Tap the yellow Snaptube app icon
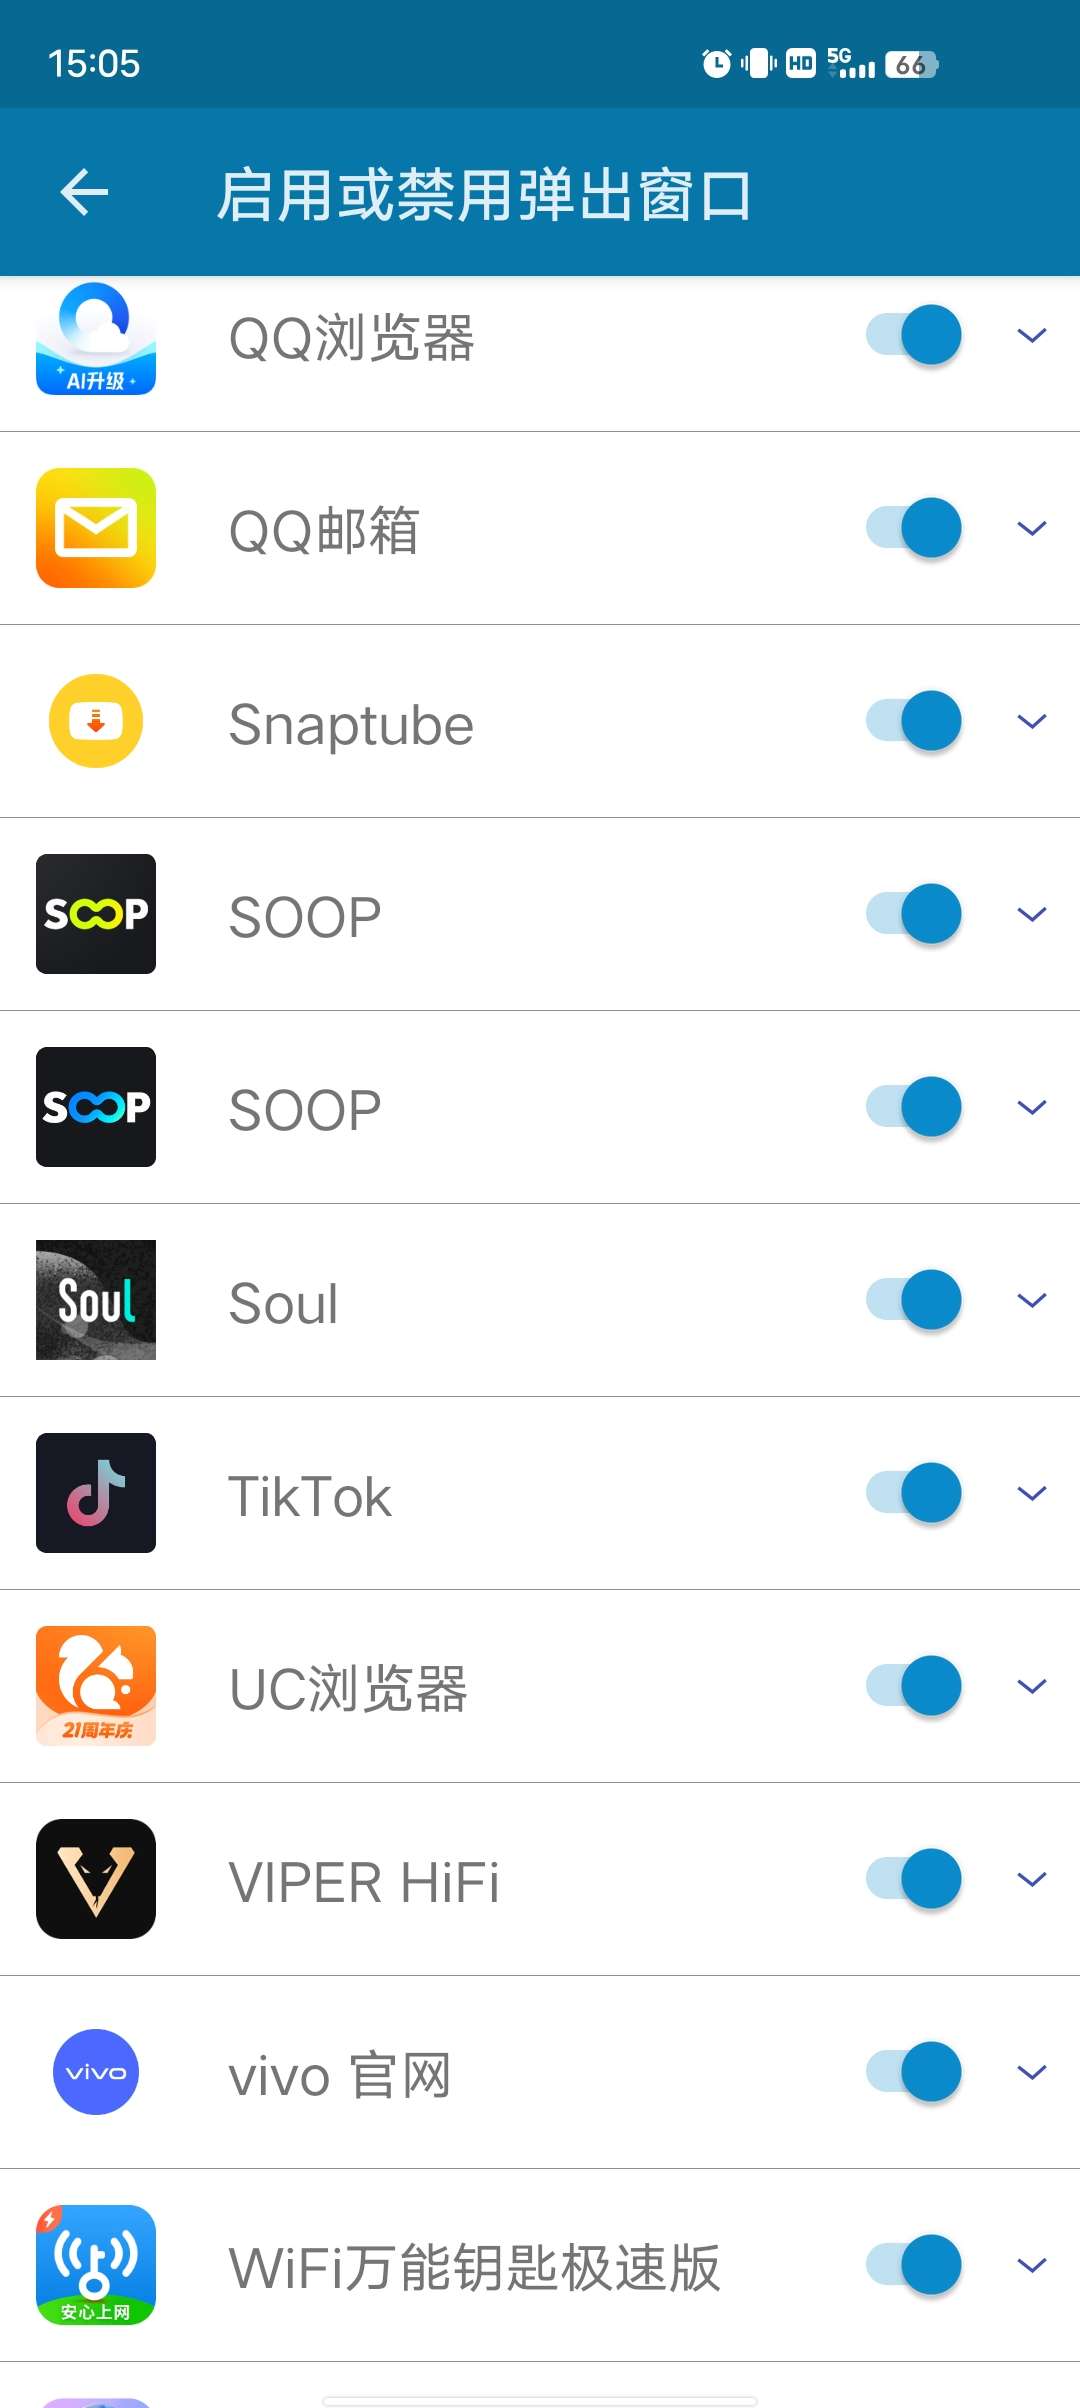Viewport: 1080px width, 2408px height. tap(96, 721)
